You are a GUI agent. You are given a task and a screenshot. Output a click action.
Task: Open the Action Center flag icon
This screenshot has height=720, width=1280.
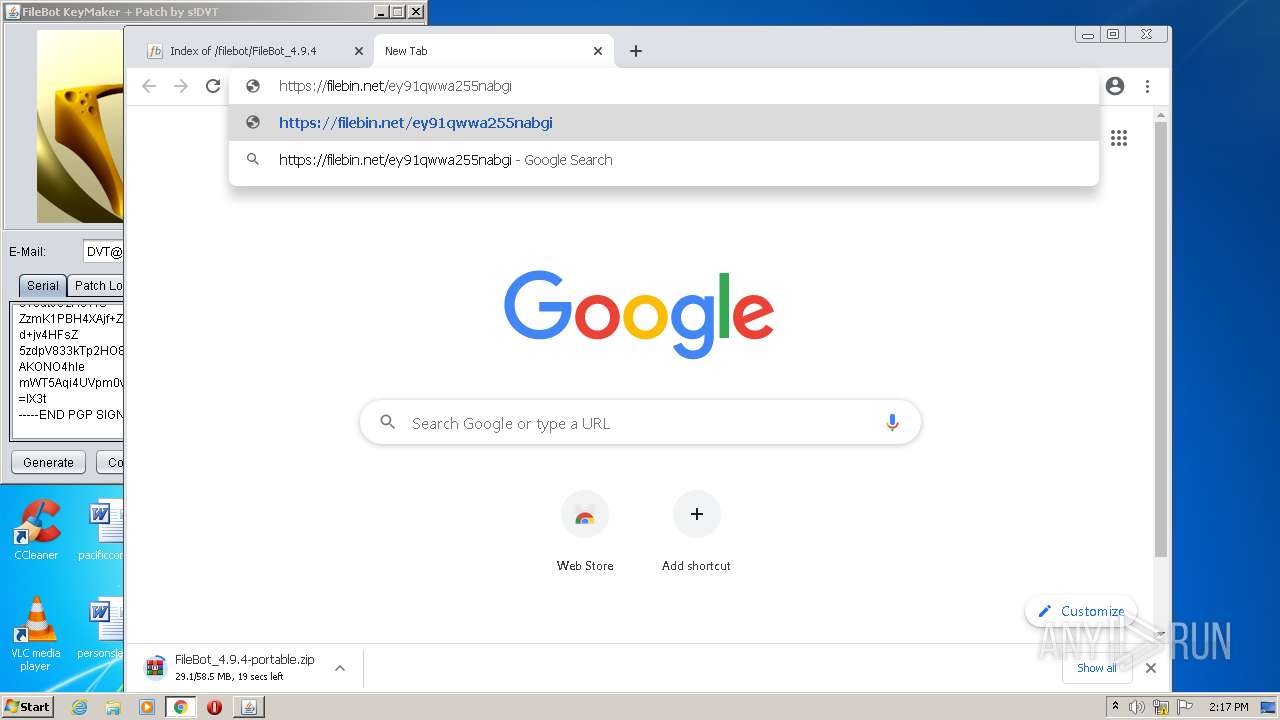tap(1186, 707)
